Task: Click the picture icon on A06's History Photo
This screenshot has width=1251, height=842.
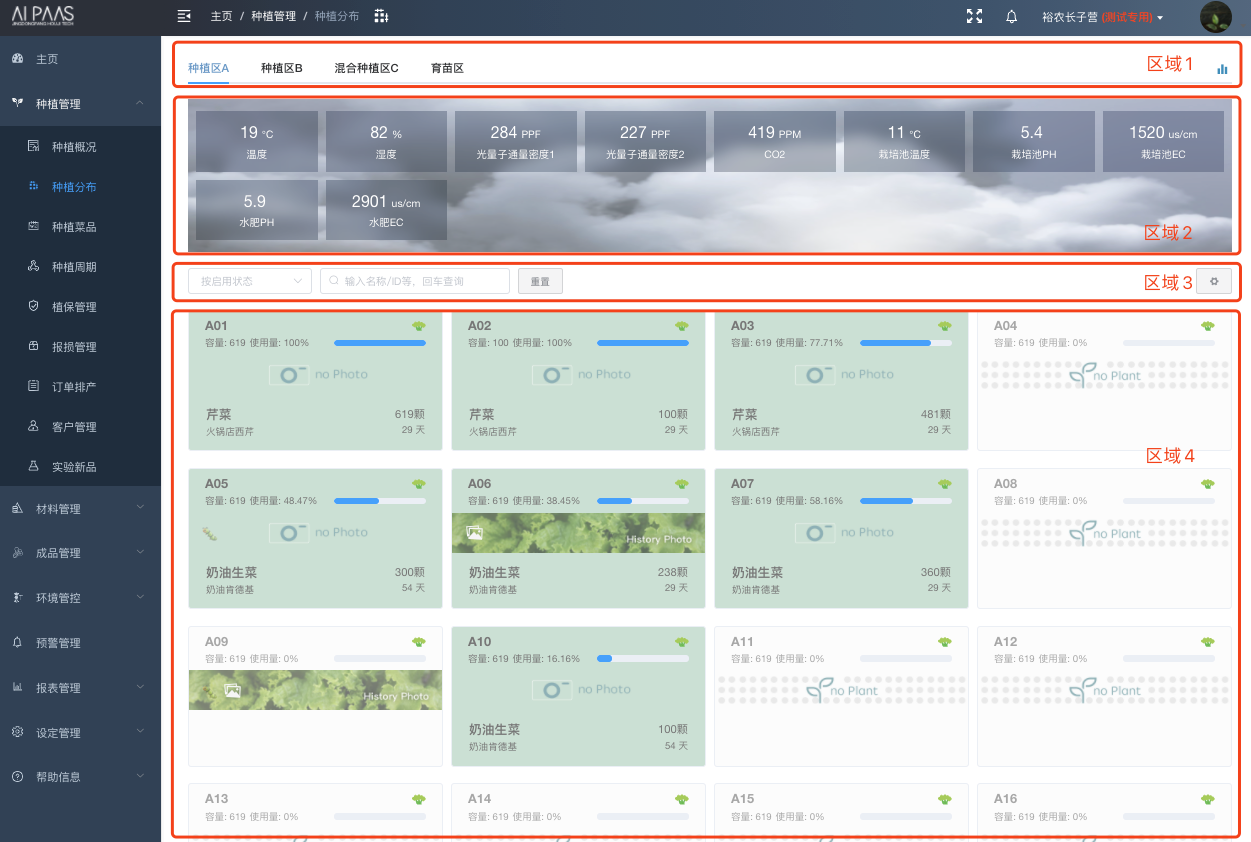Action: point(475,533)
